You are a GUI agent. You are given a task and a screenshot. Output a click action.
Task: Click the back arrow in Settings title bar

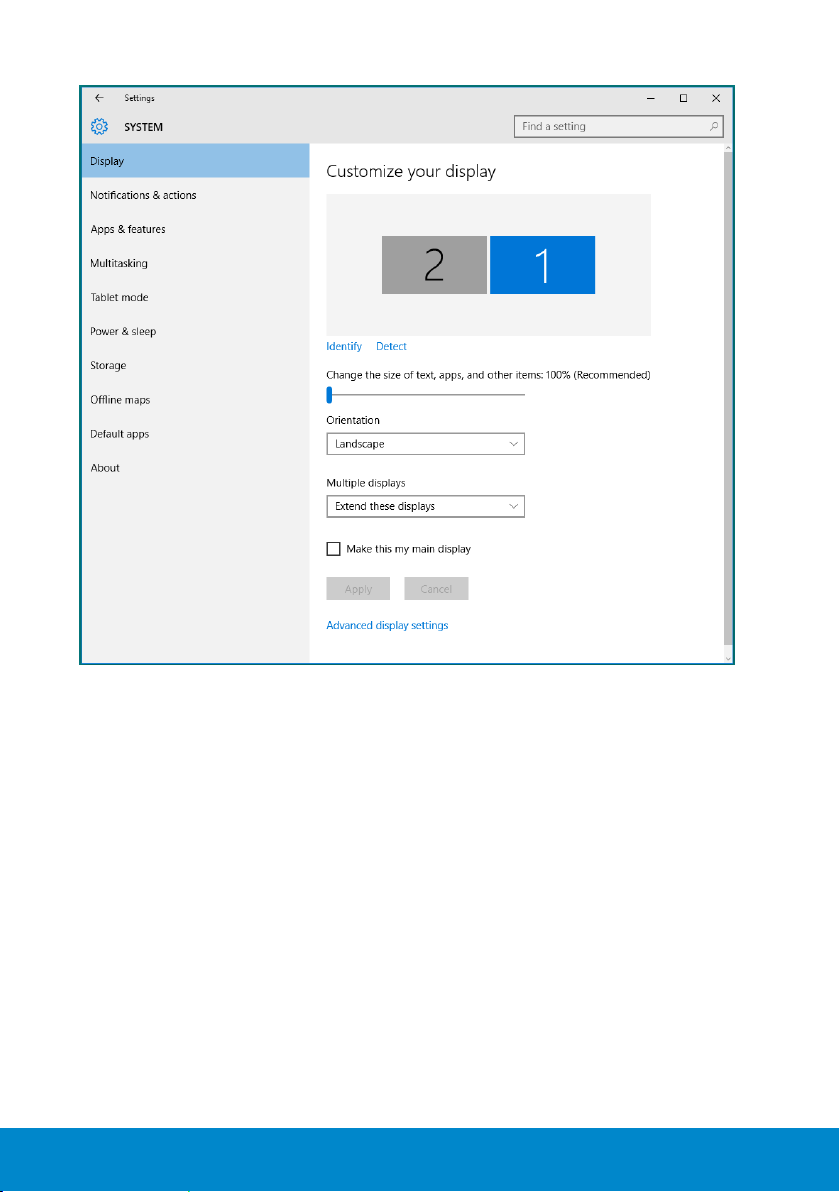point(99,98)
